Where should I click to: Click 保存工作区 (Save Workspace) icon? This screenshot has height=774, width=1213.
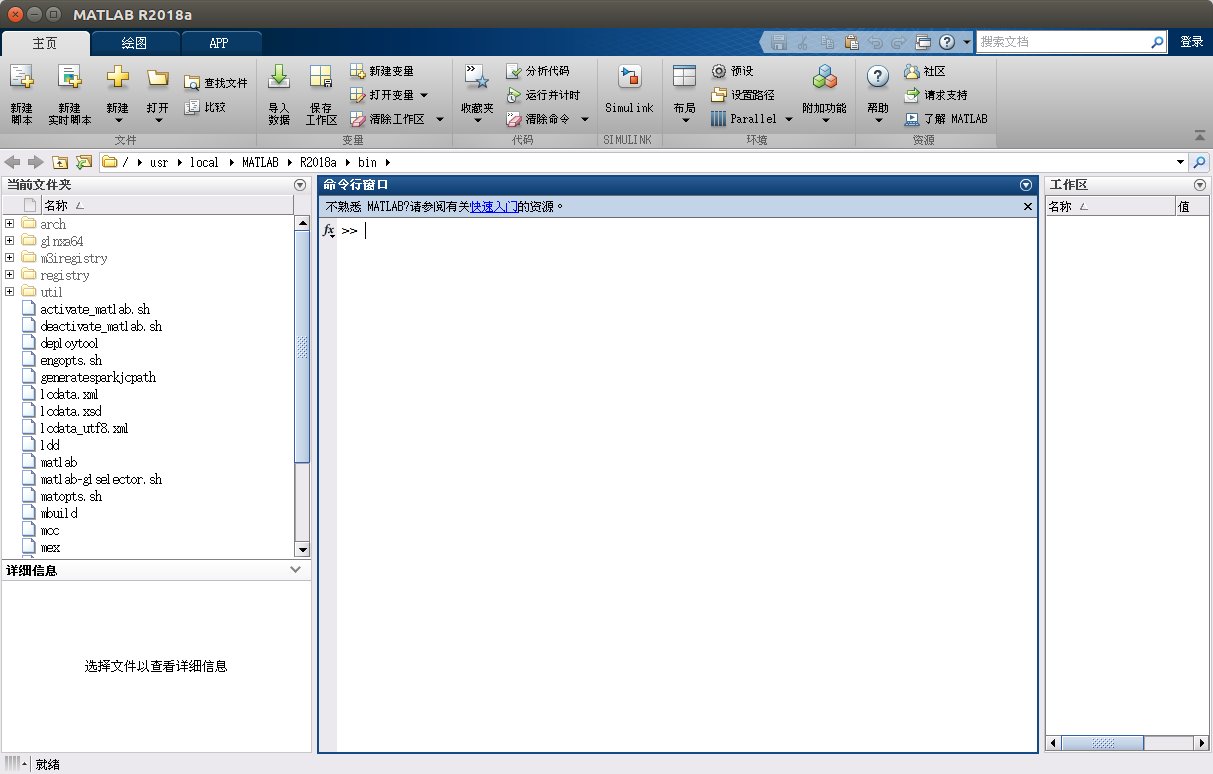pyautogui.click(x=321, y=77)
